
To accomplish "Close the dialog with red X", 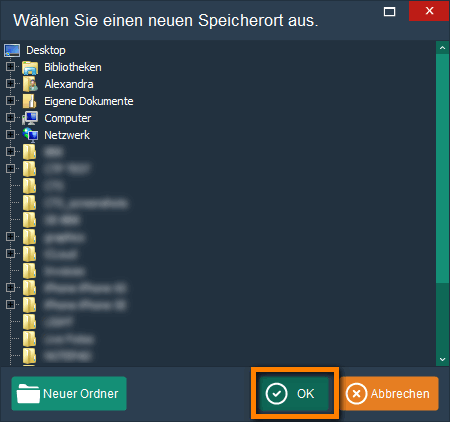I will (x=429, y=11).
